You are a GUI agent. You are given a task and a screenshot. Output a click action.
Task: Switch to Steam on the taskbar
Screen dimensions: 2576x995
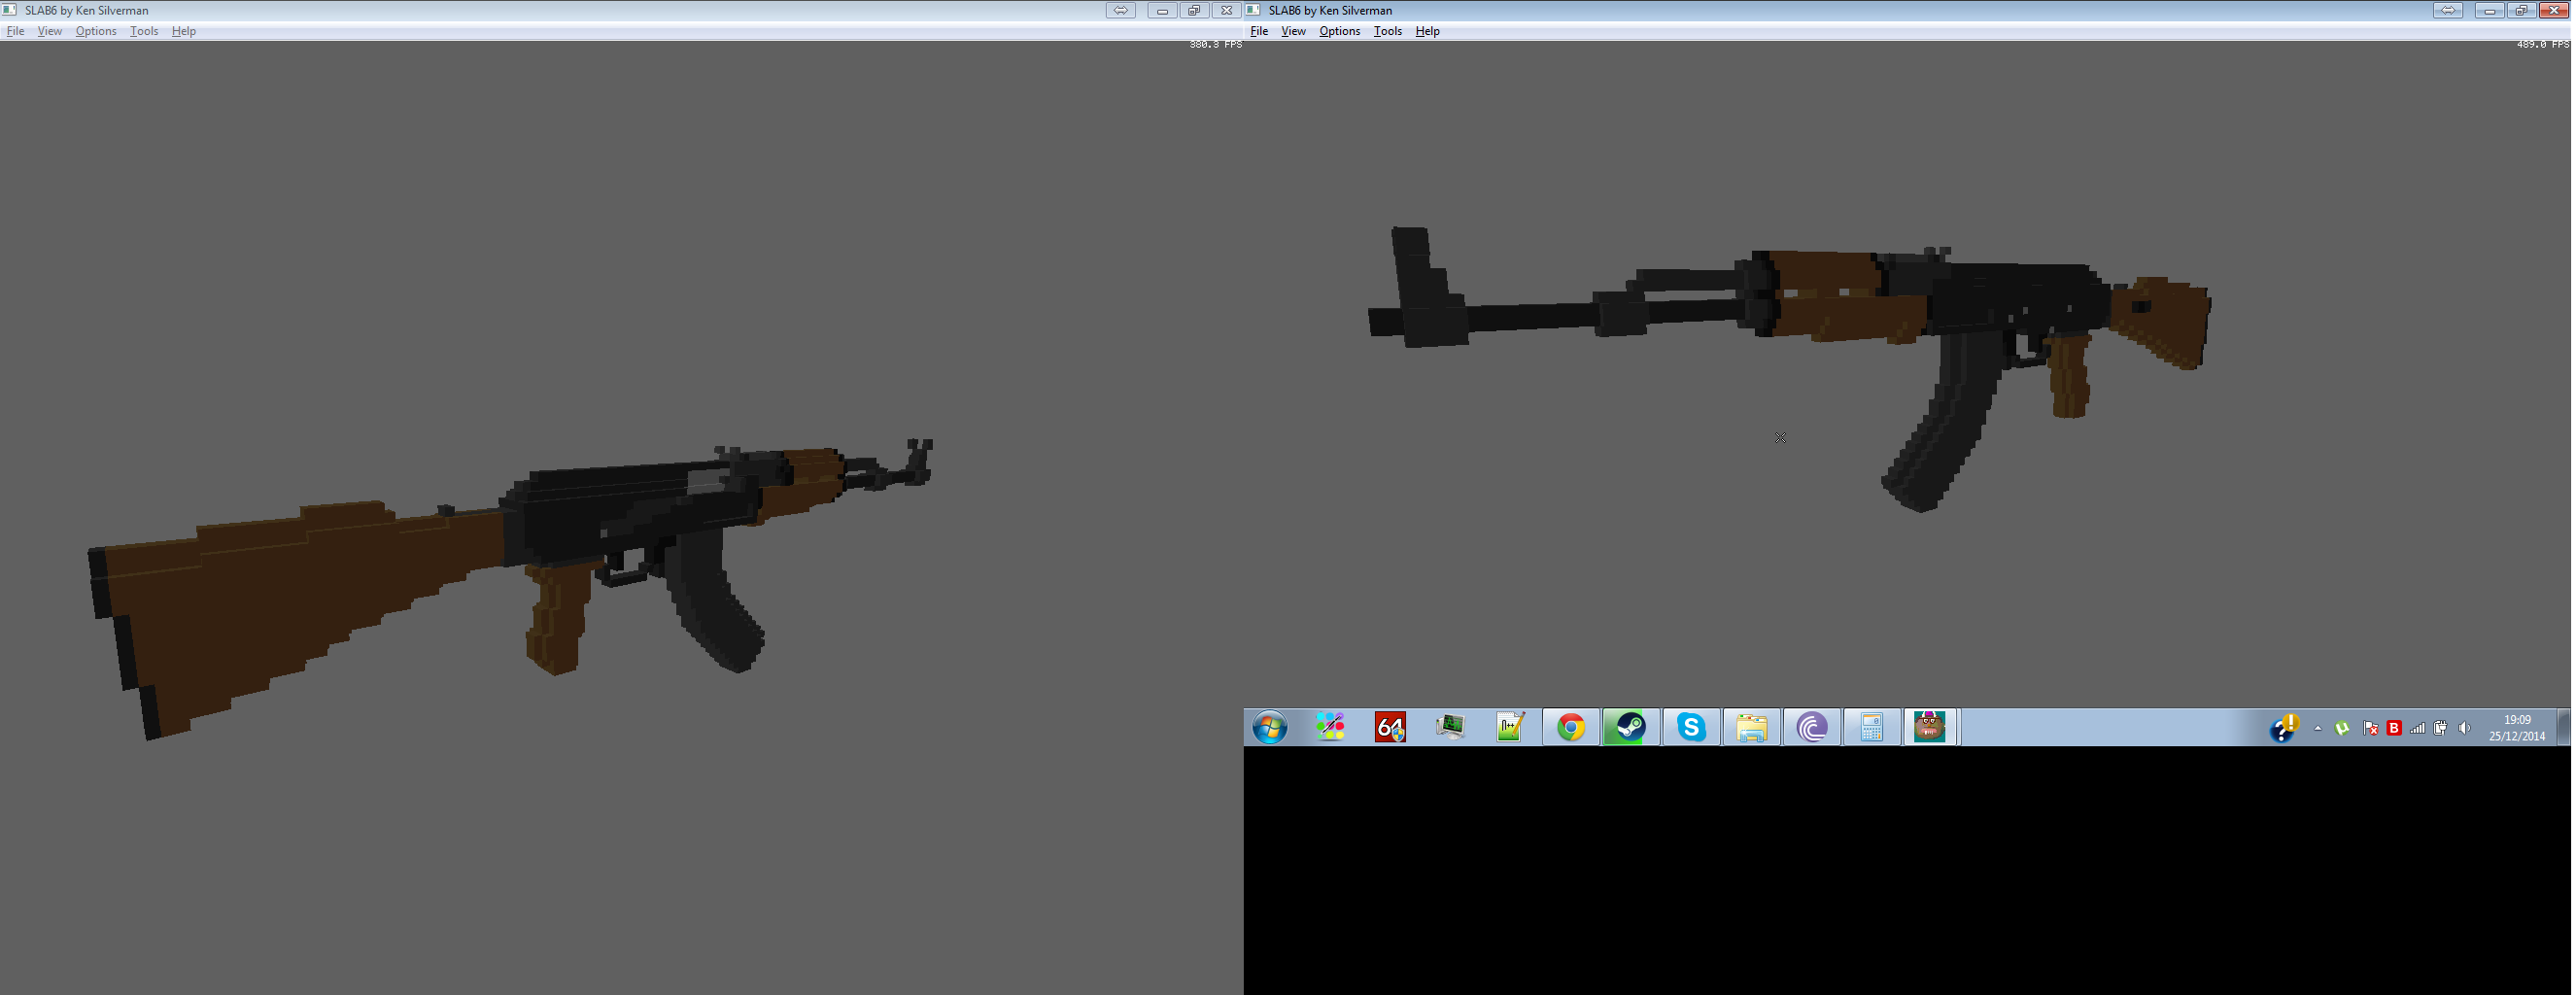pos(1631,727)
